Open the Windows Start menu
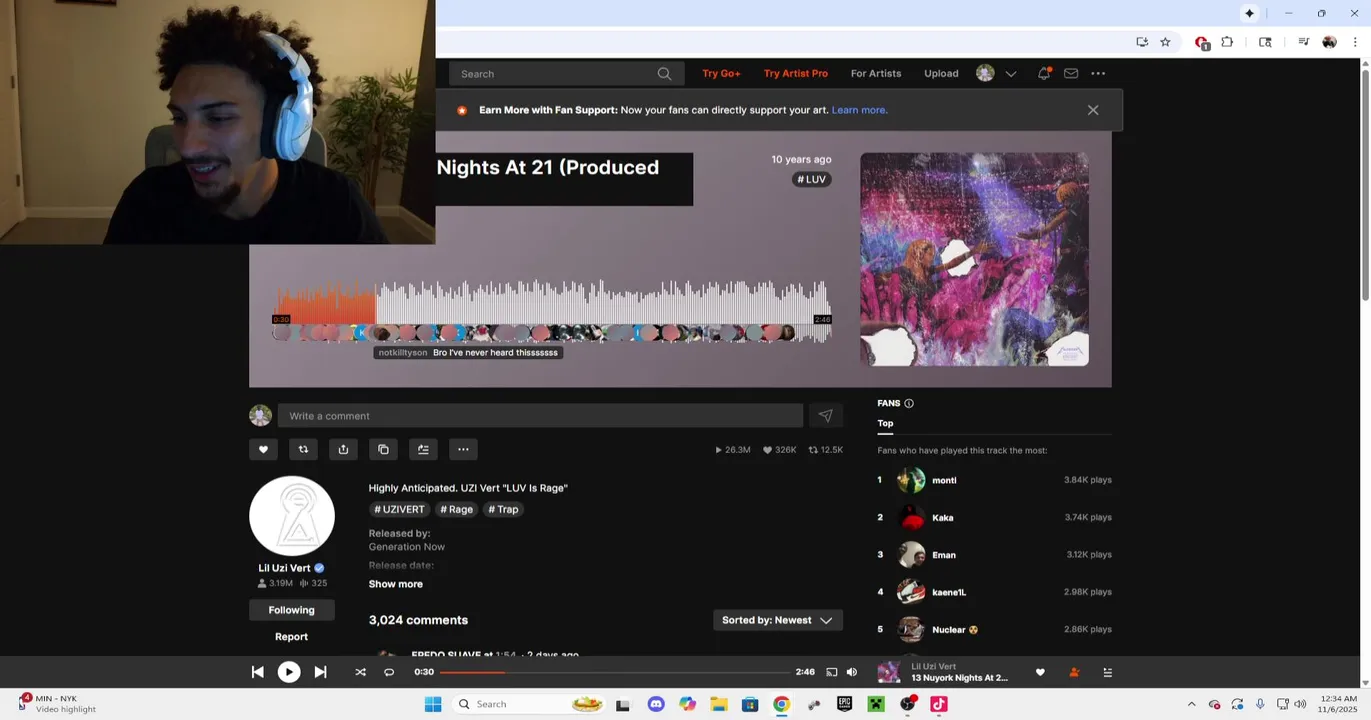This screenshot has height=720, width=1371. [433, 704]
